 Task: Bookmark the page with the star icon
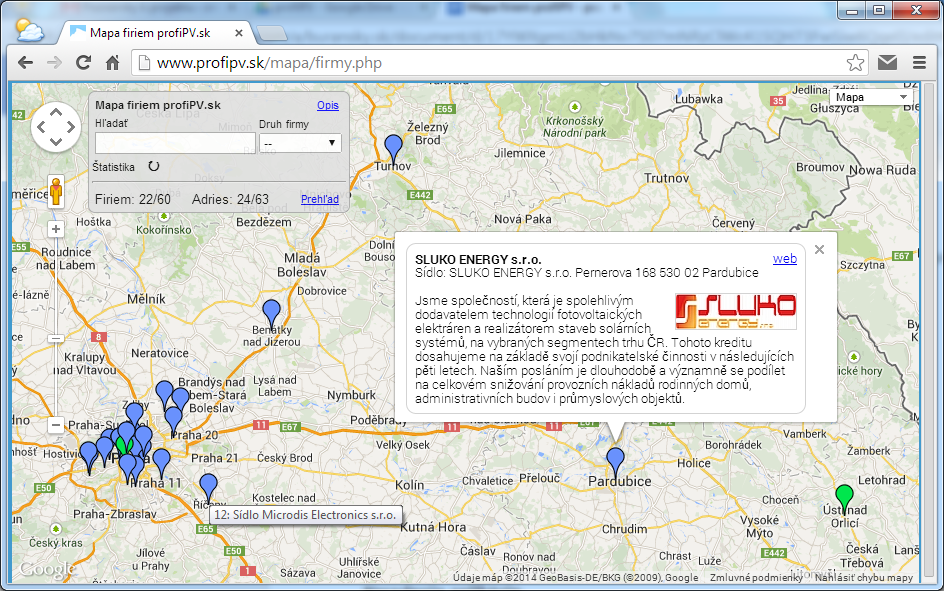[856, 62]
